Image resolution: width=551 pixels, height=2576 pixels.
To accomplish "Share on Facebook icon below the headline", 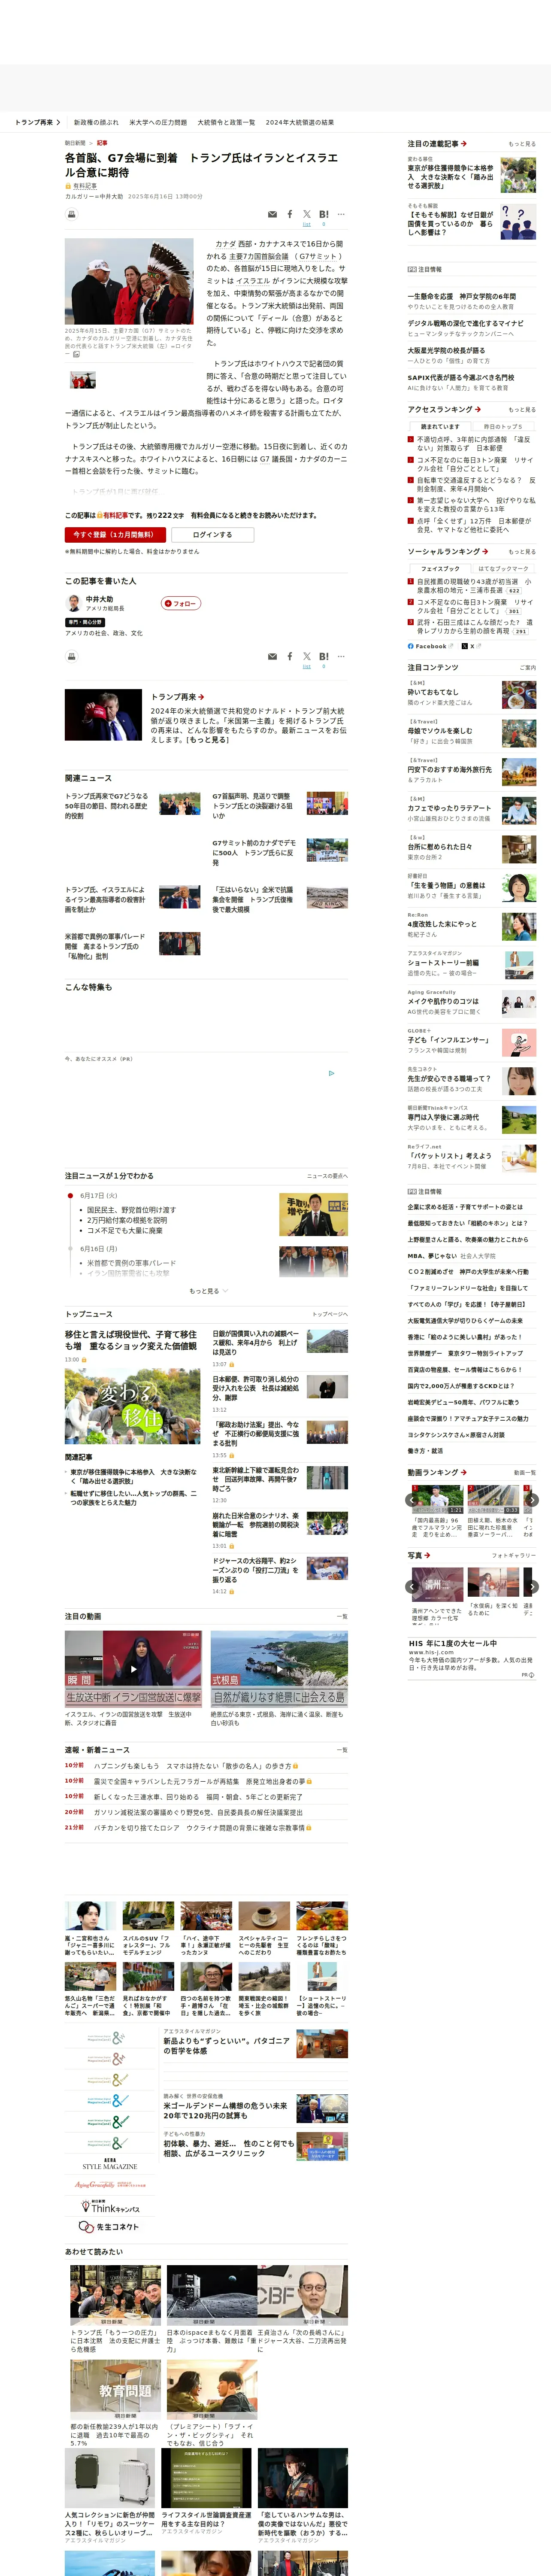I will click(x=290, y=214).
